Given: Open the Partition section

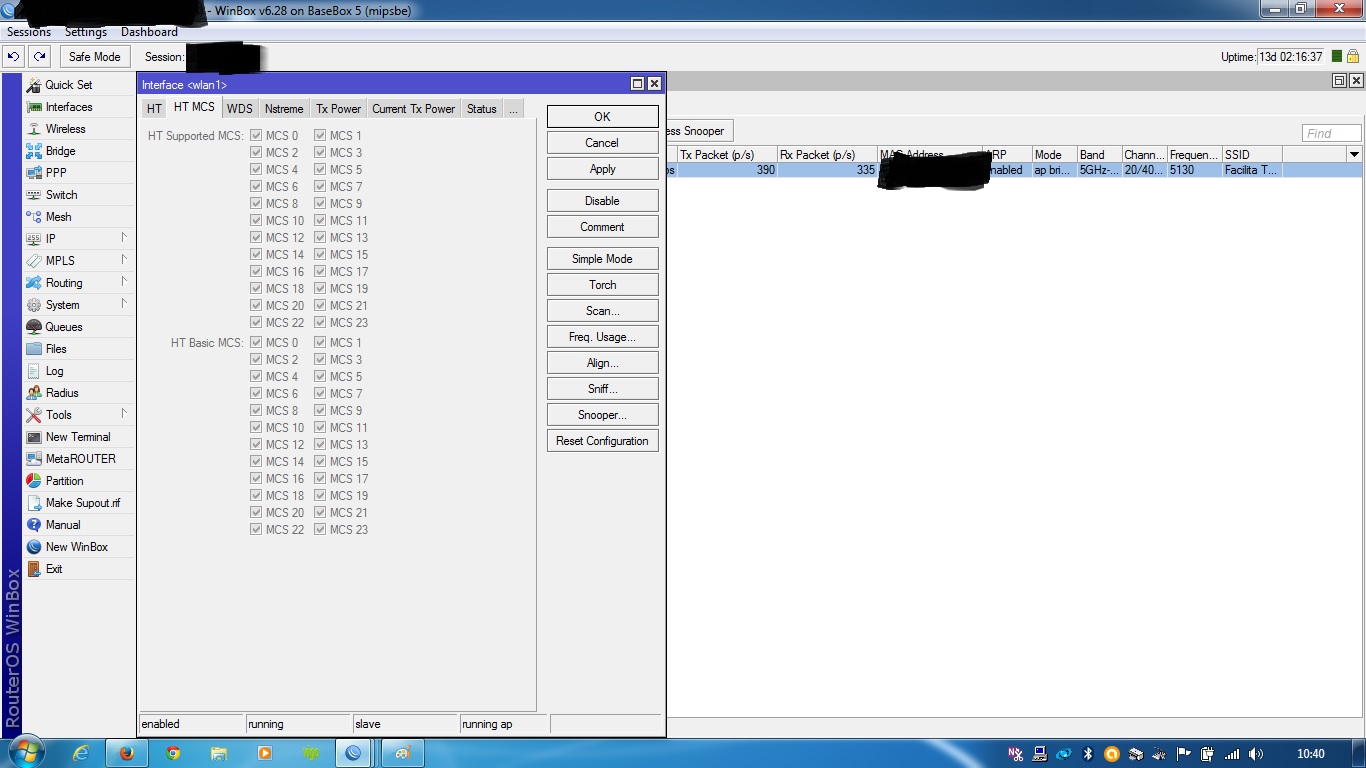Looking at the screenshot, I should [x=64, y=481].
